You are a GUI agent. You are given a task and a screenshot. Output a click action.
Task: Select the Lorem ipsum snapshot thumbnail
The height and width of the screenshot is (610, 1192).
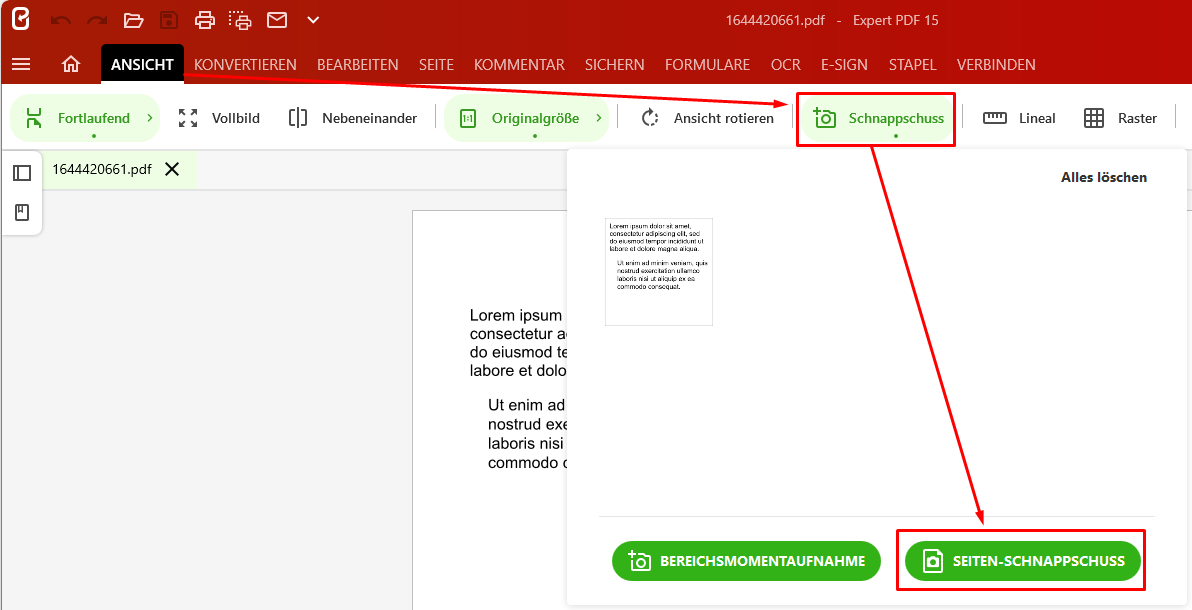659,272
